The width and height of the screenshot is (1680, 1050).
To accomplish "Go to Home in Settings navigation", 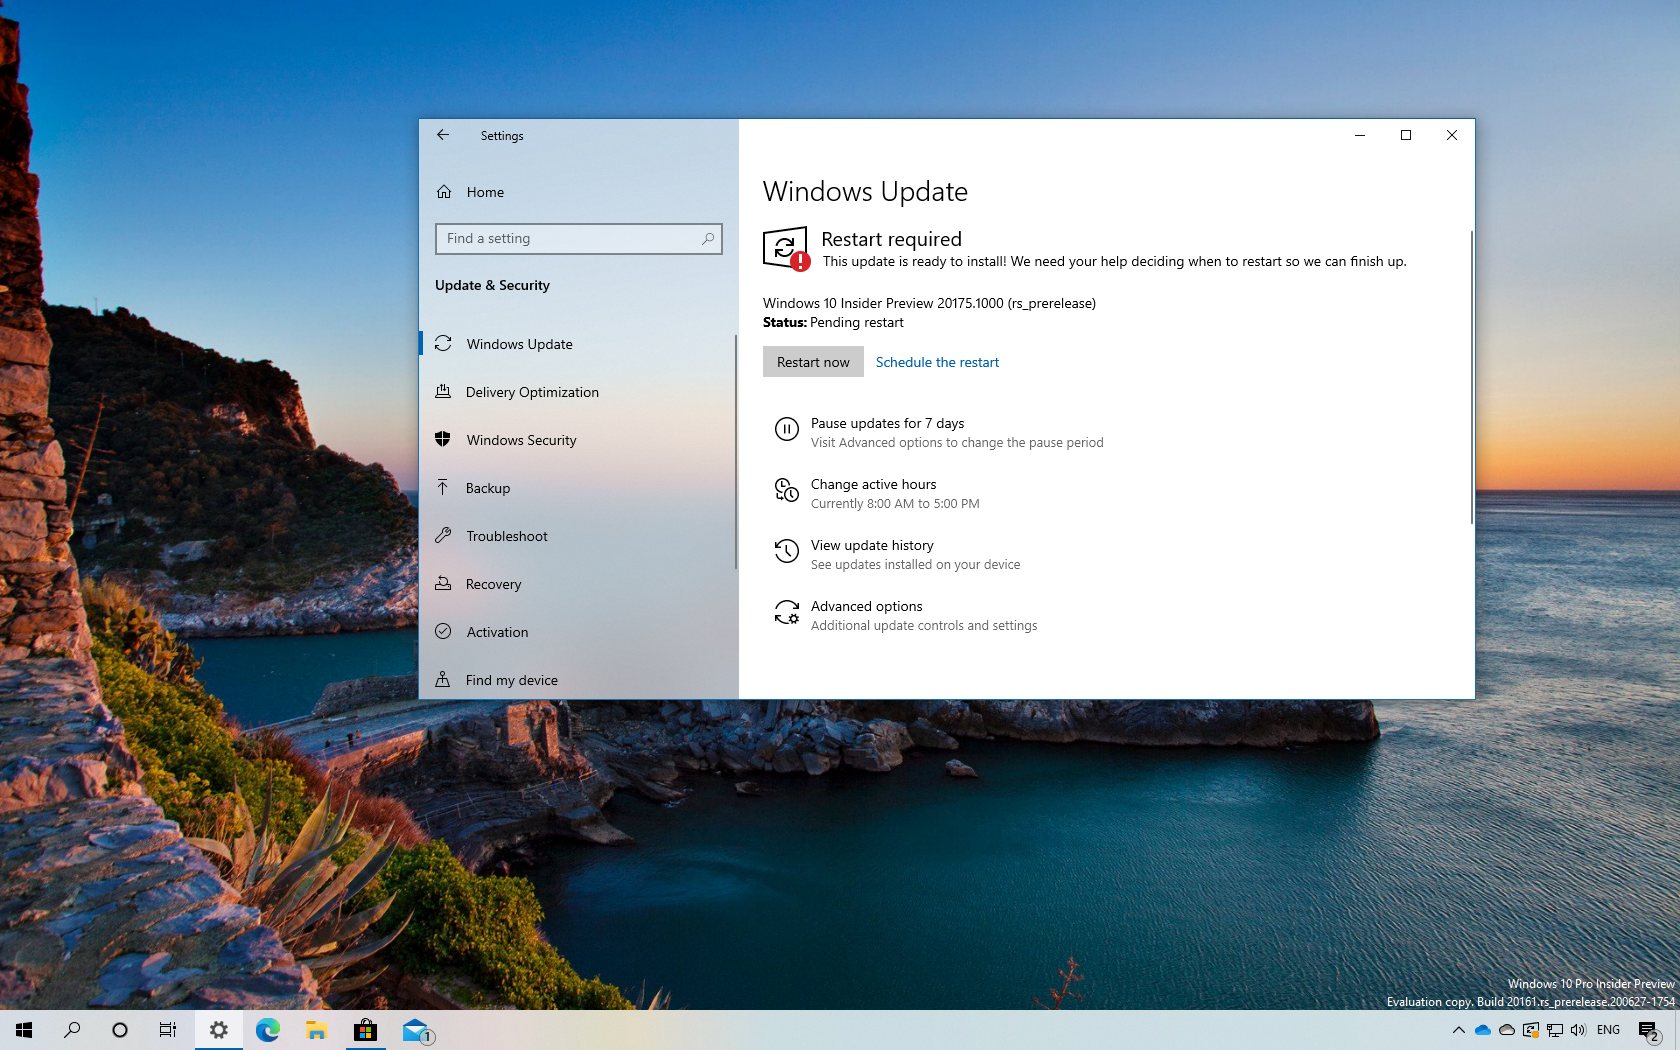I will coord(484,192).
